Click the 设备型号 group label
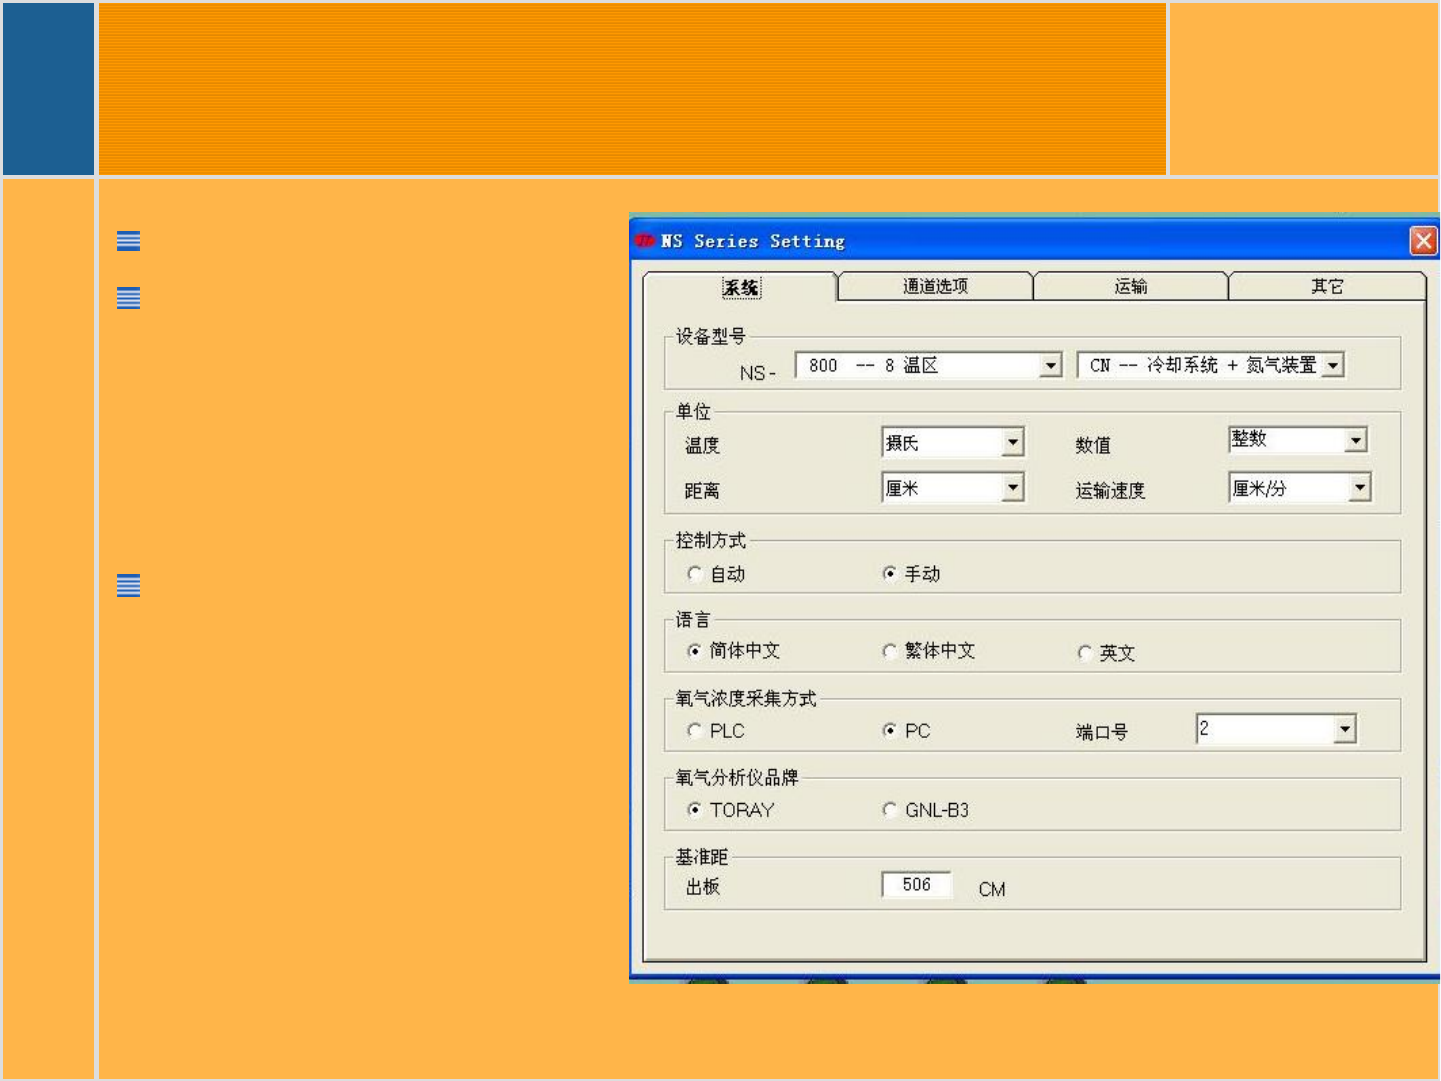The width and height of the screenshot is (1441, 1081). pos(710,336)
